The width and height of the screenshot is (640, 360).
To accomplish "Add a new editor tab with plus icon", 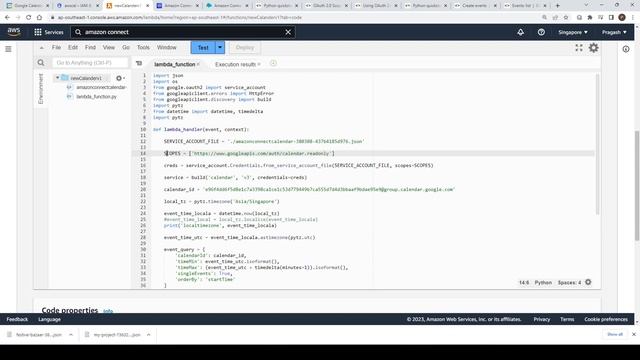I will pos(273,63).
